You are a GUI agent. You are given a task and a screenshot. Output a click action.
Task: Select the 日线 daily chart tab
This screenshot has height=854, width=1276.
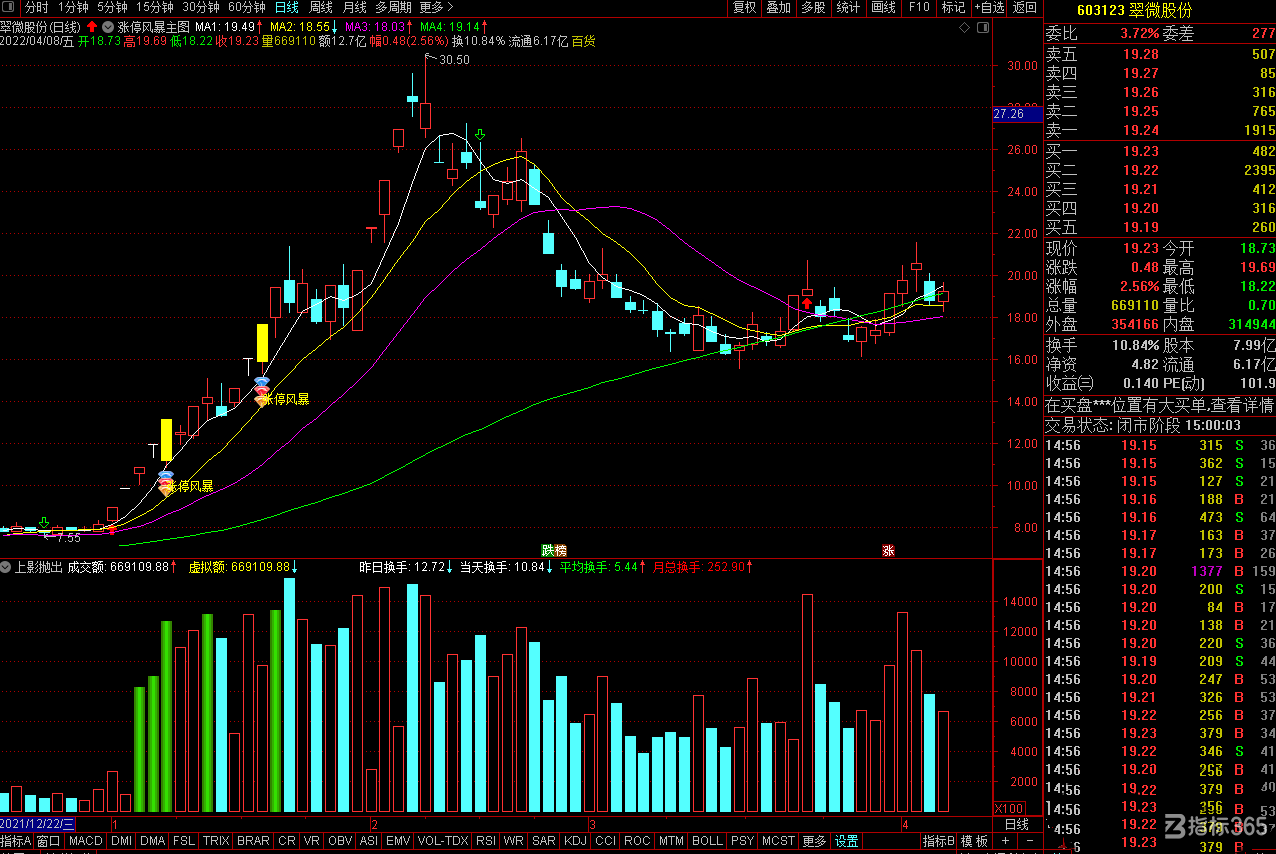tap(287, 7)
